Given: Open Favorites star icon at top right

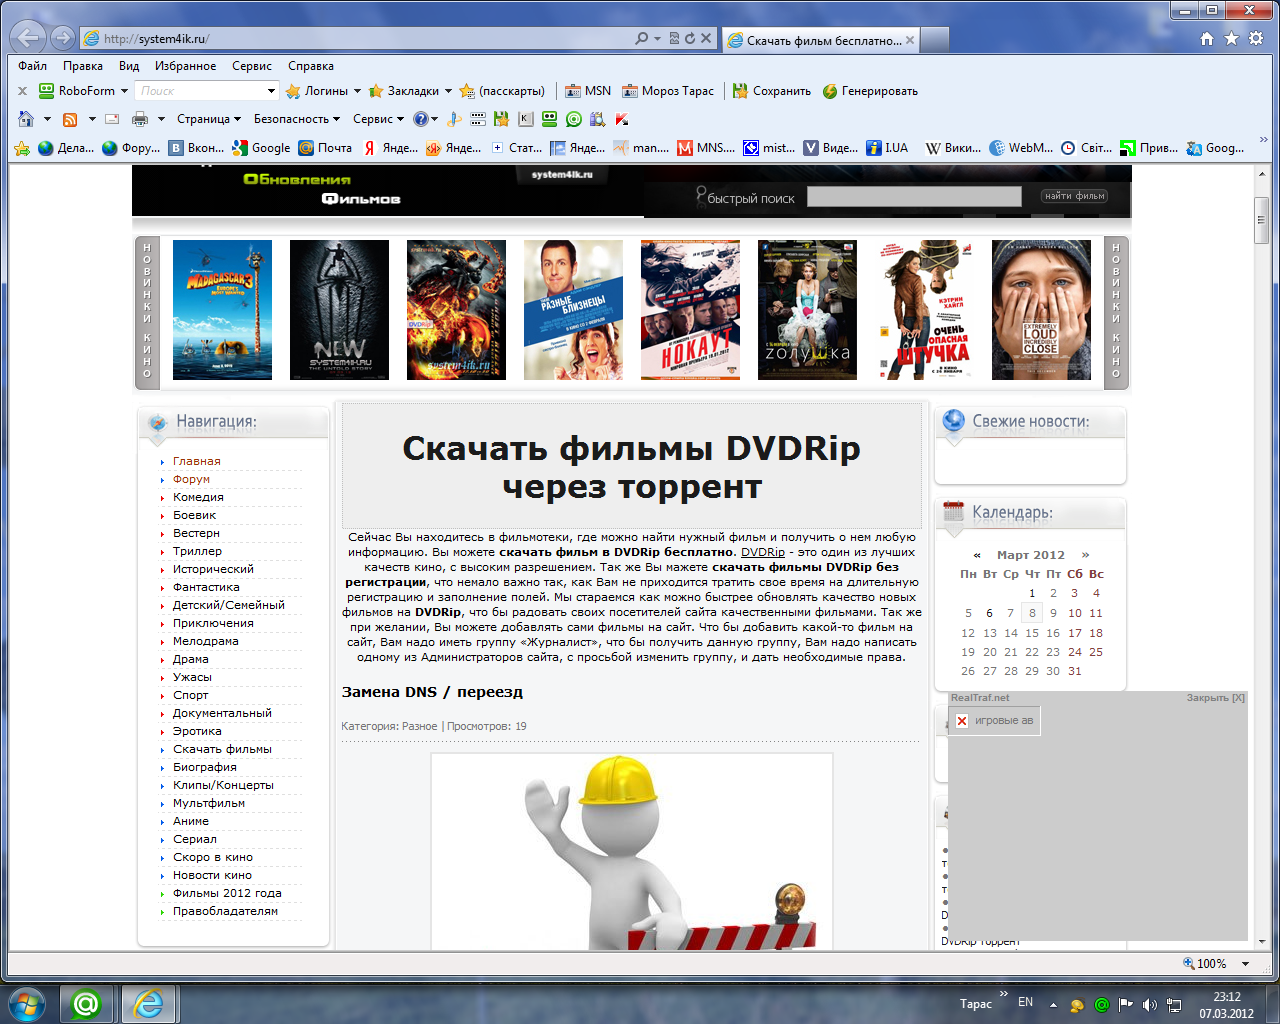Looking at the screenshot, I should (x=1231, y=38).
